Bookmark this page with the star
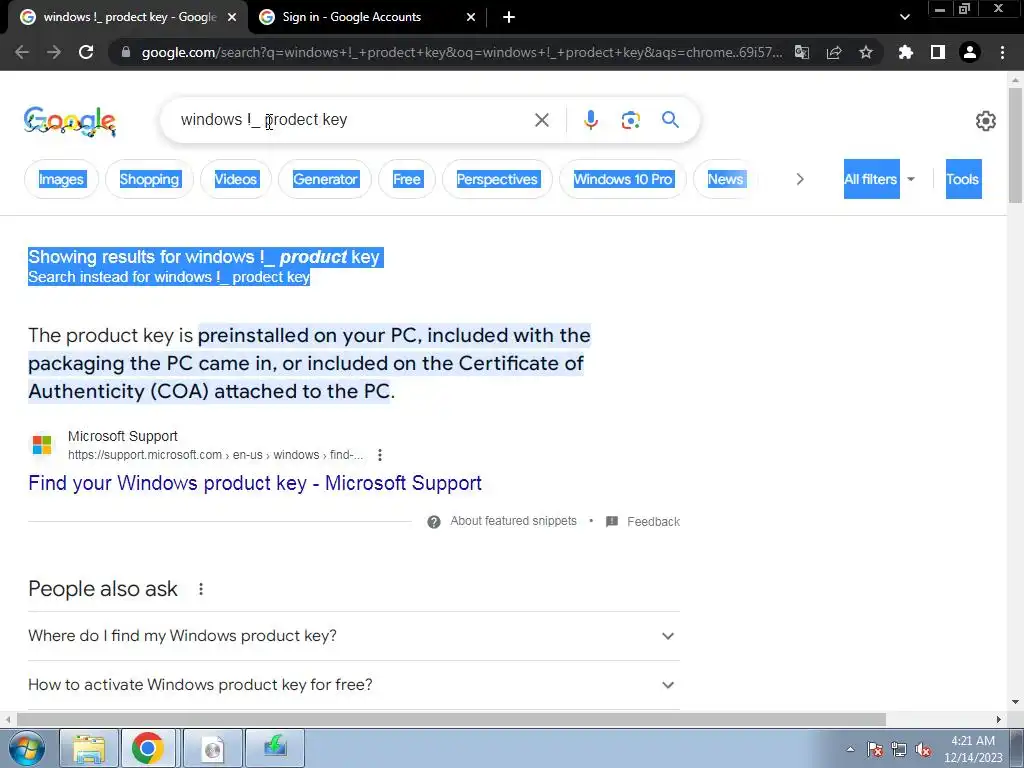The width and height of the screenshot is (1024, 768). pyautogui.click(x=866, y=52)
